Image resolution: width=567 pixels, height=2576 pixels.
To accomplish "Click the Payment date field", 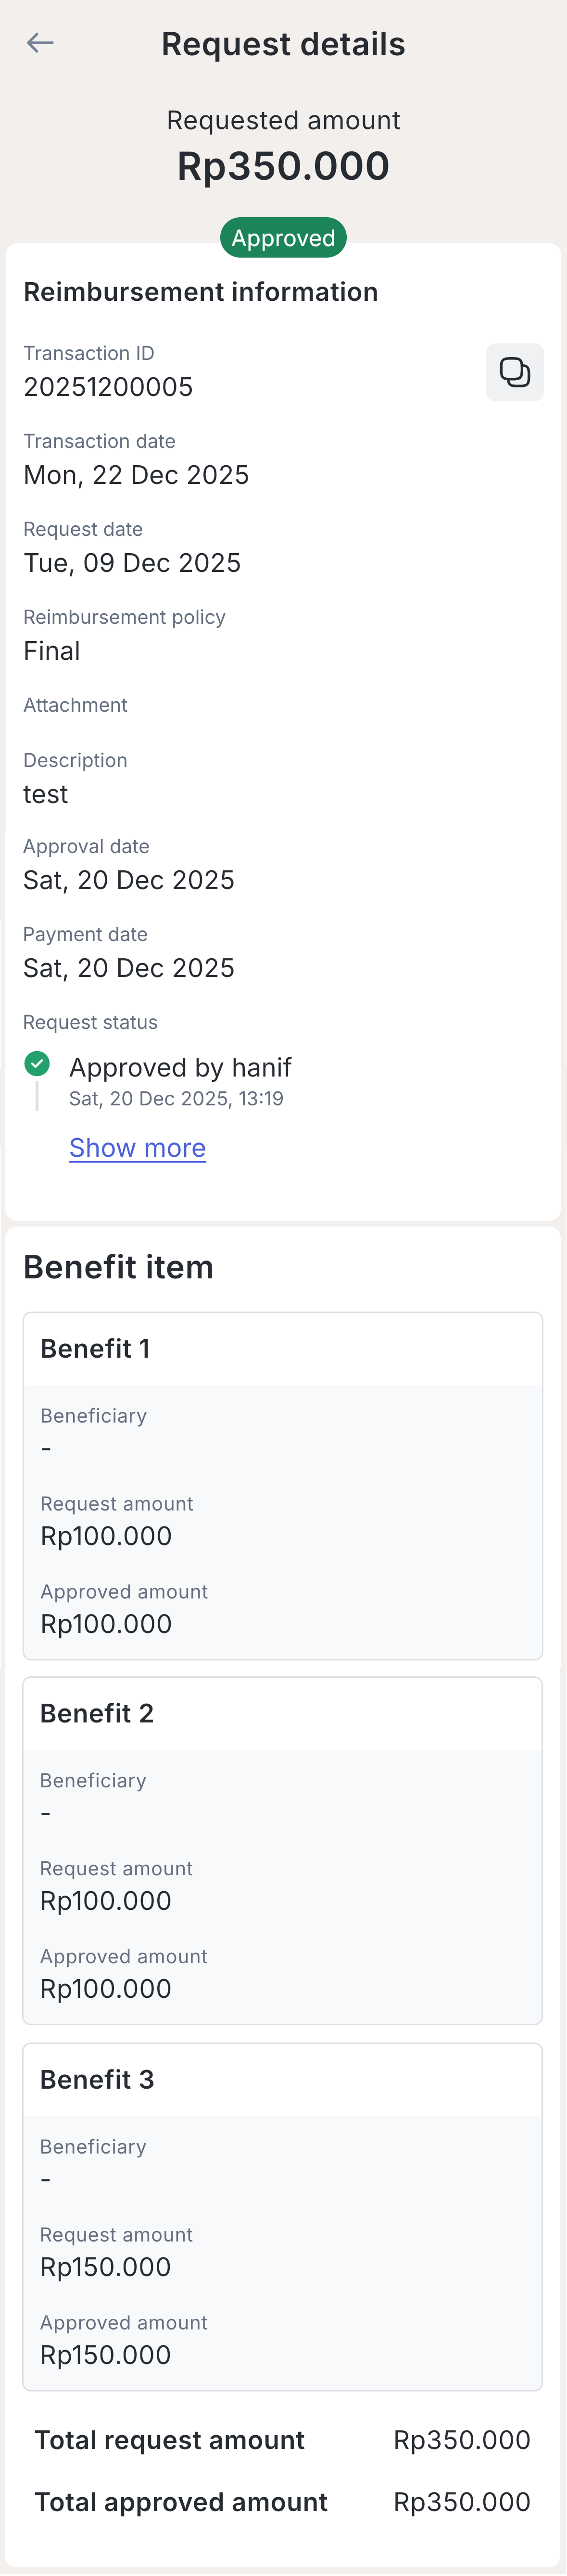I will pyautogui.click(x=129, y=967).
